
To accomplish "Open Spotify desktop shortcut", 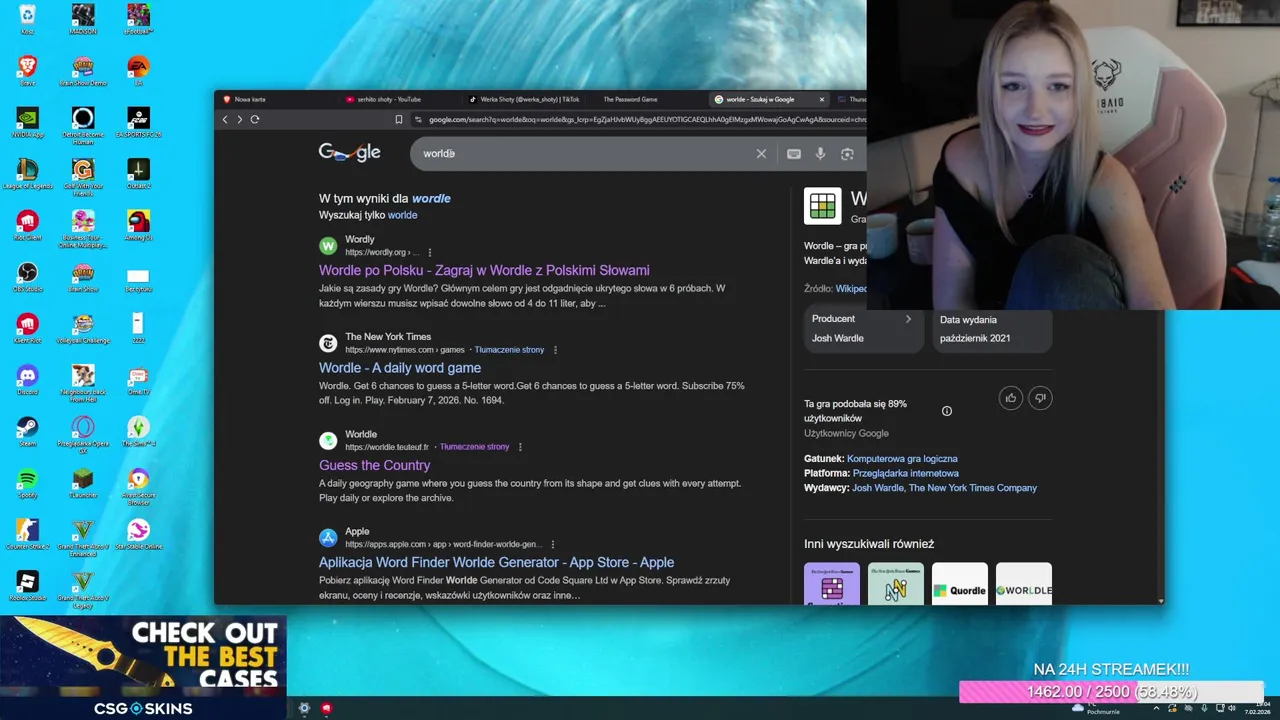I will point(27,483).
